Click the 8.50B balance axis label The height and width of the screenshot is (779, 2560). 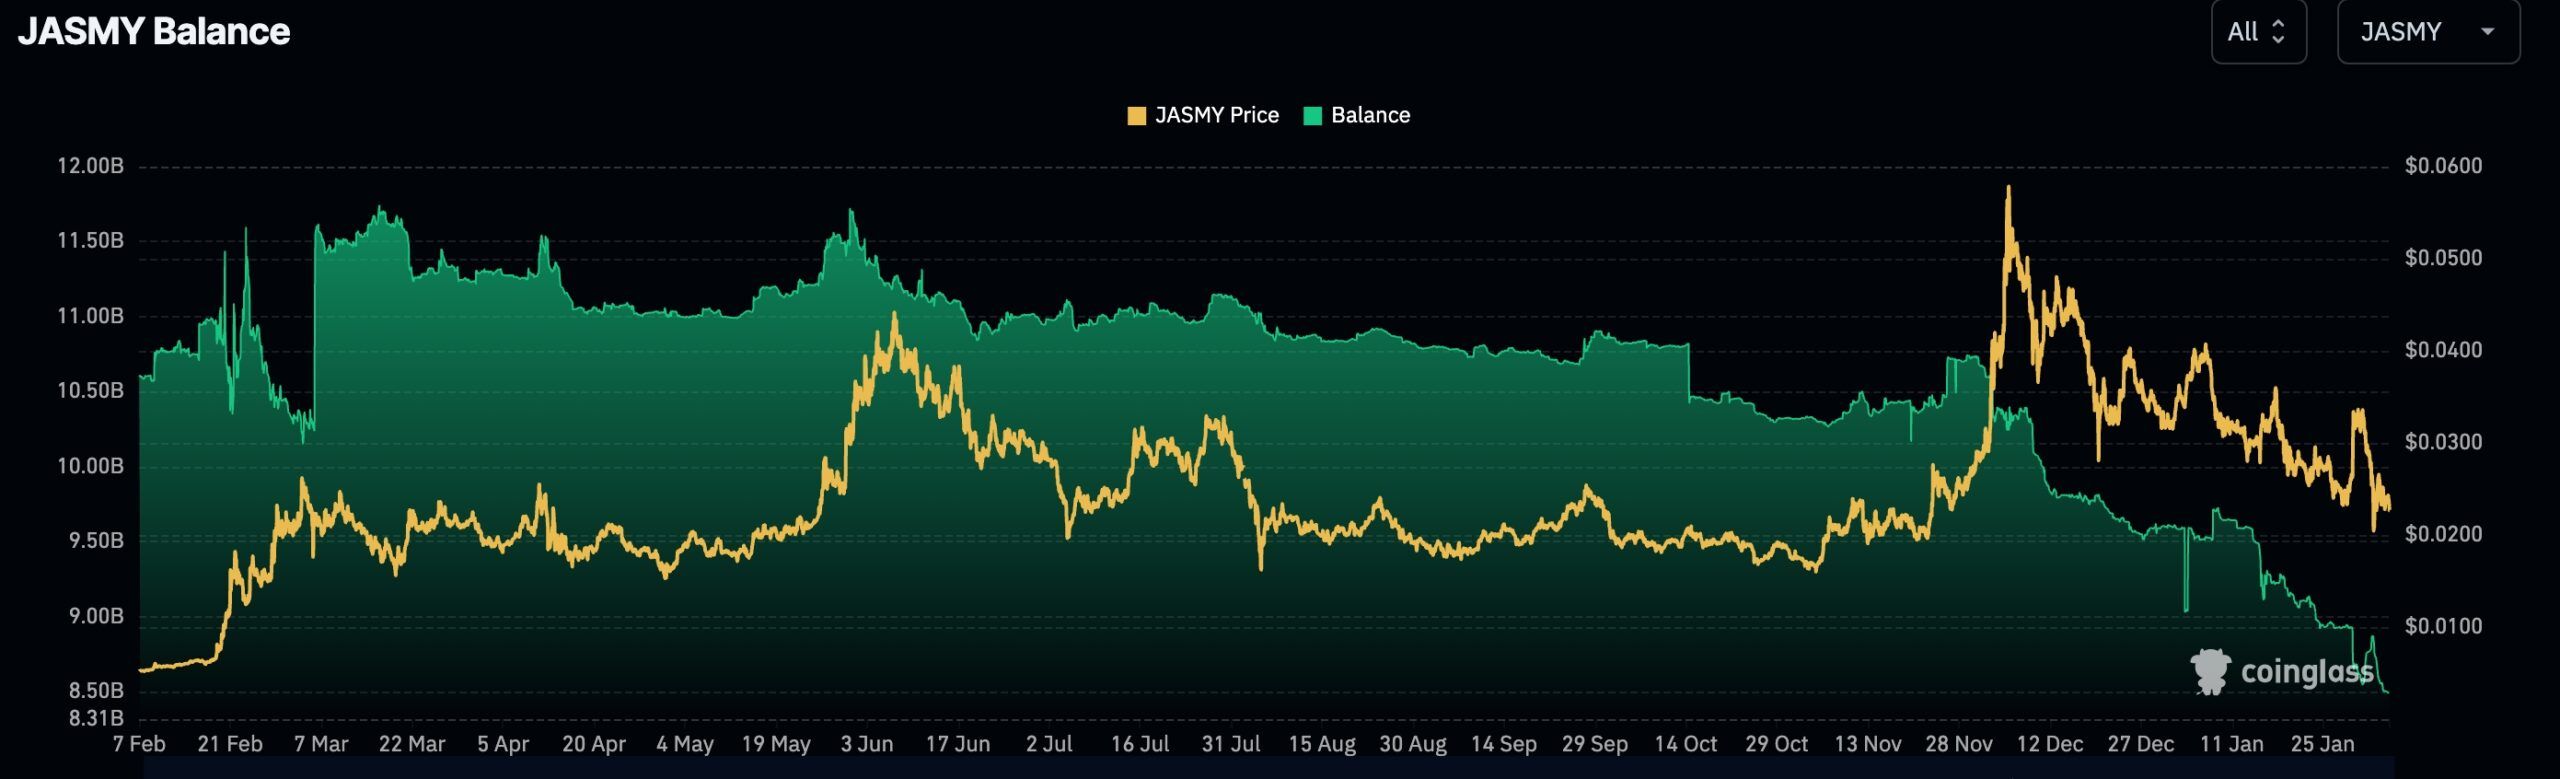96,691
